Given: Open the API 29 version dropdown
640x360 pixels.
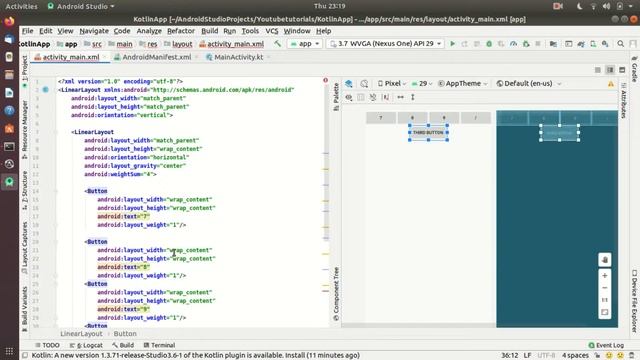Looking at the screenshot, I should coord(422,84).
